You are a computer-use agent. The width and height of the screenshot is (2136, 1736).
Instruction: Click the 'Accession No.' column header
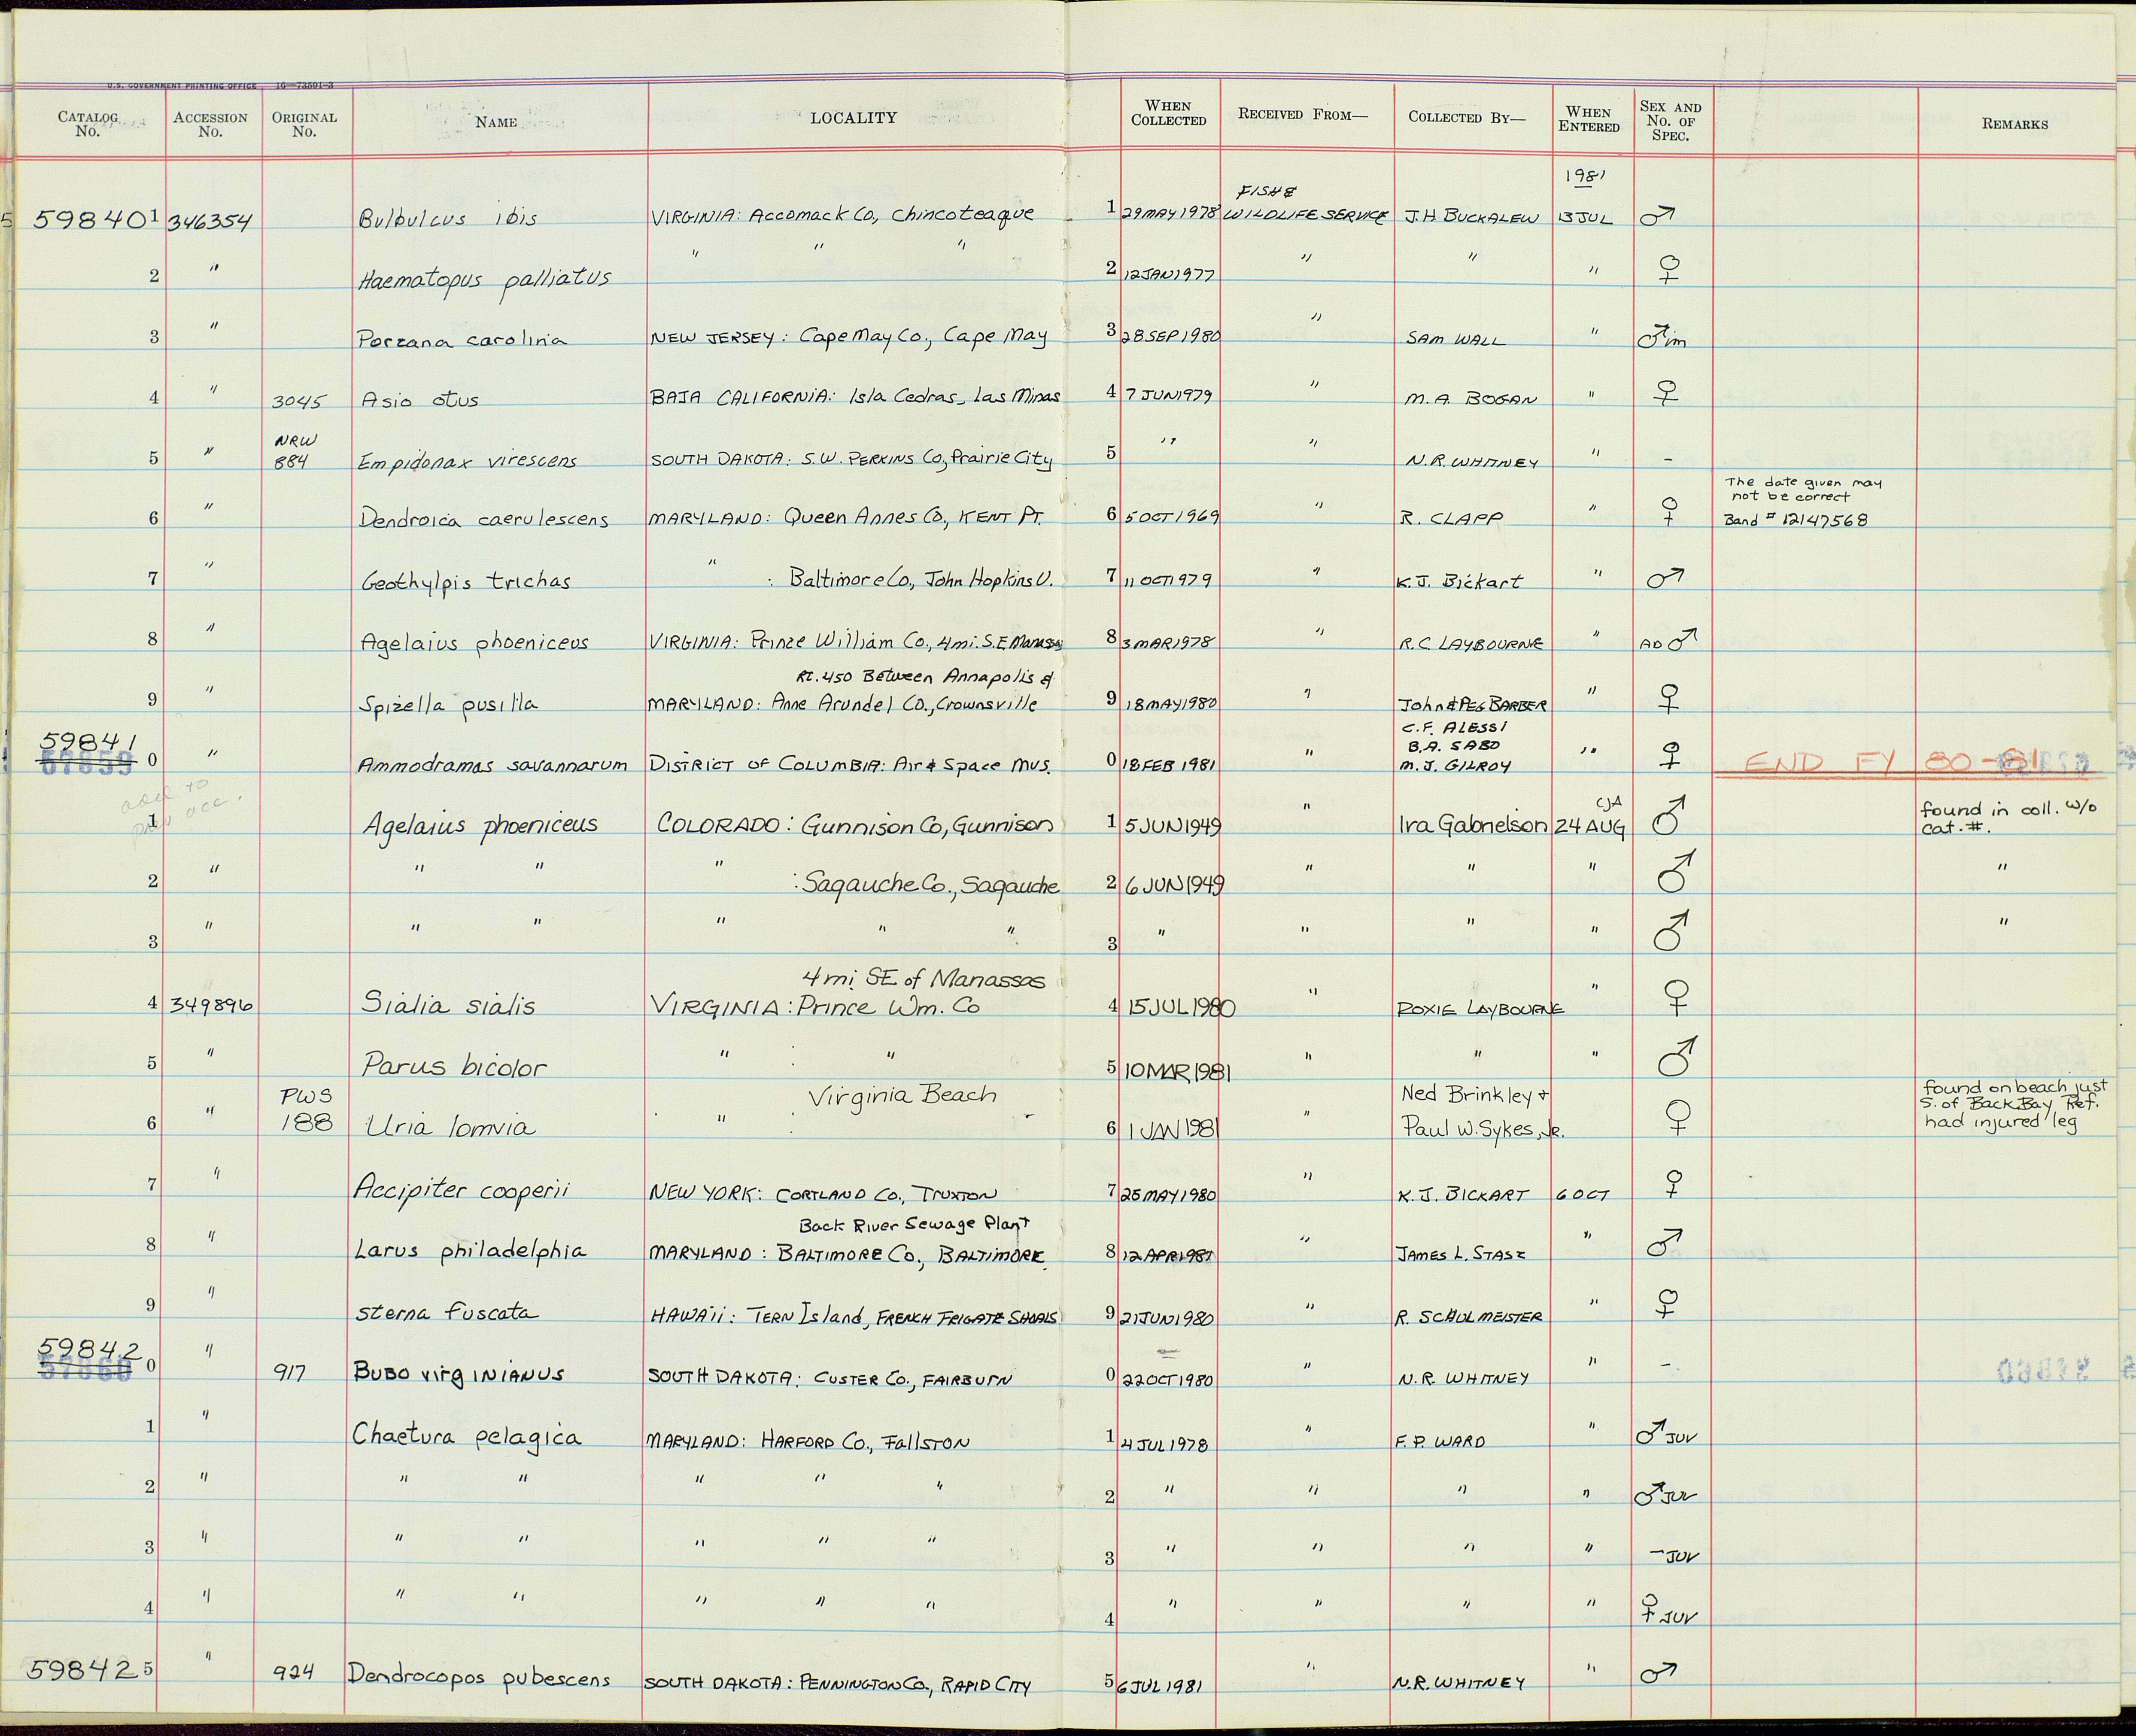click(210, 124)
